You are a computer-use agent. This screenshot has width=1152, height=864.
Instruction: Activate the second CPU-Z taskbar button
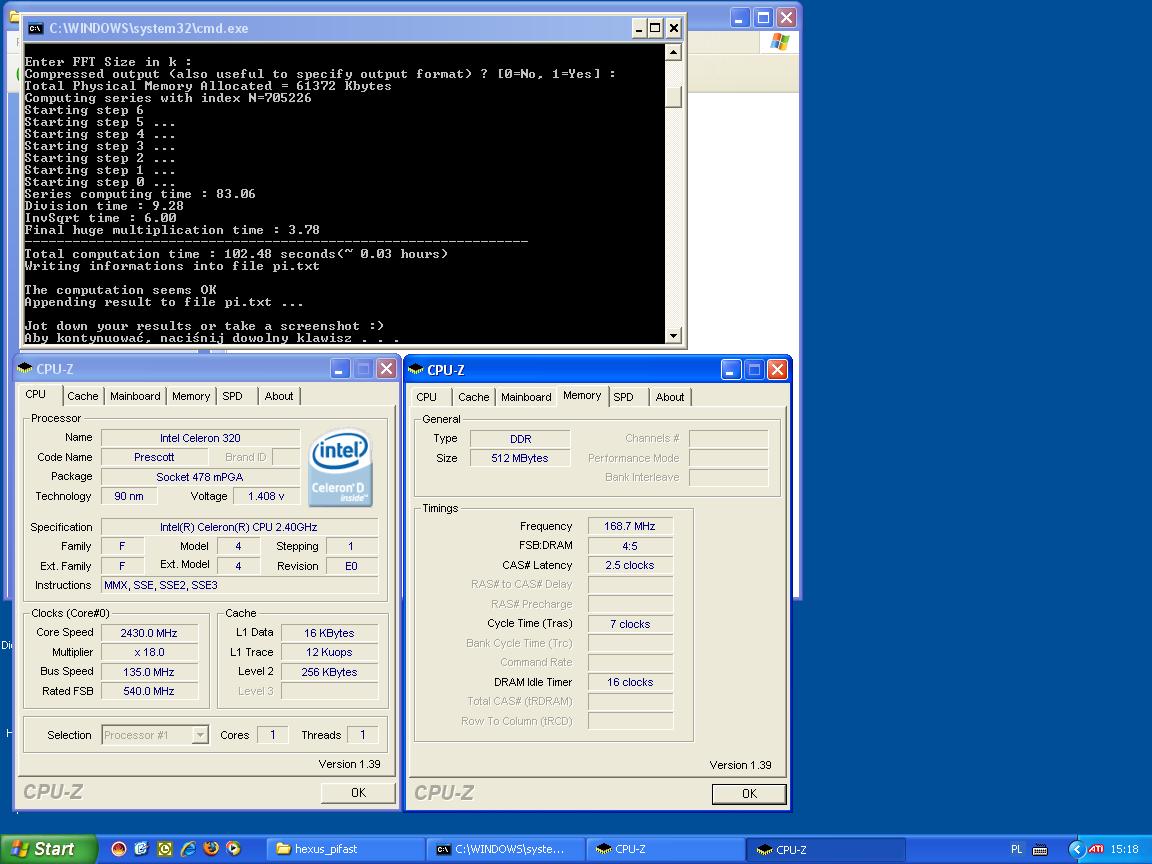click(826, 850)
